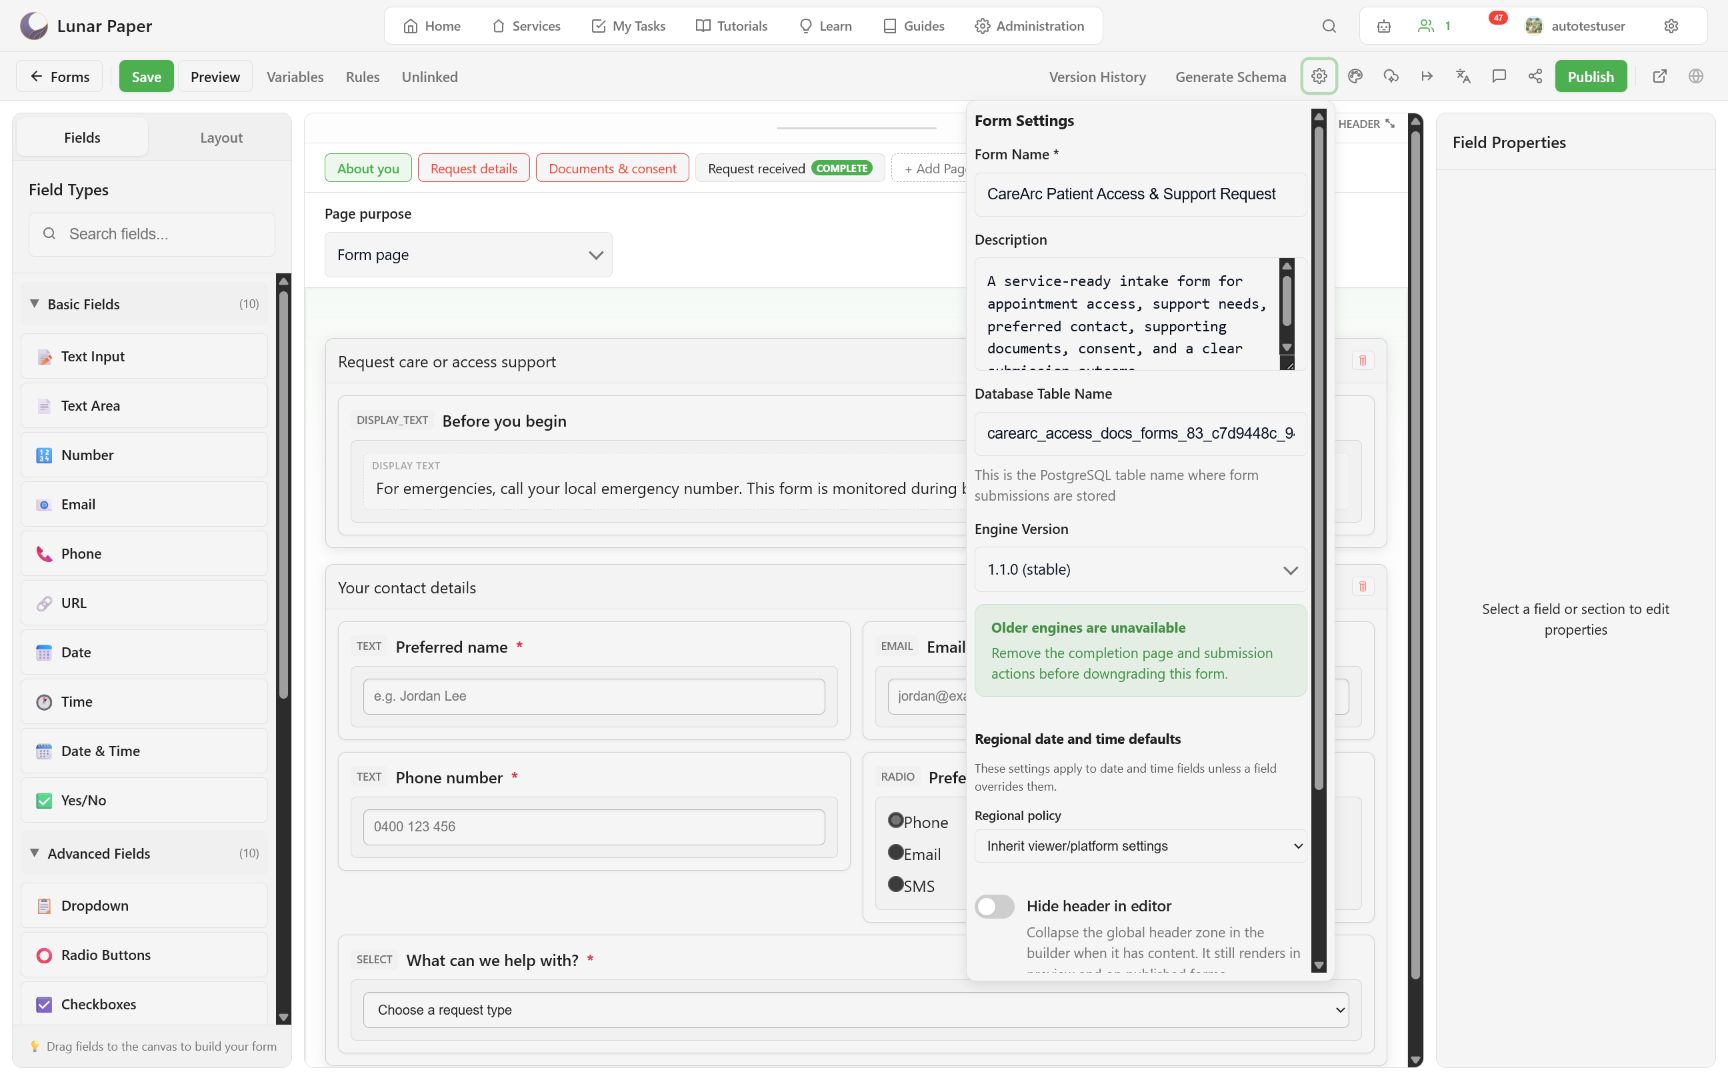Viewport: 1728px width, 1080px height.
Task: Click the green Save button
Action: pyautogui.click(x=146, y=76)
